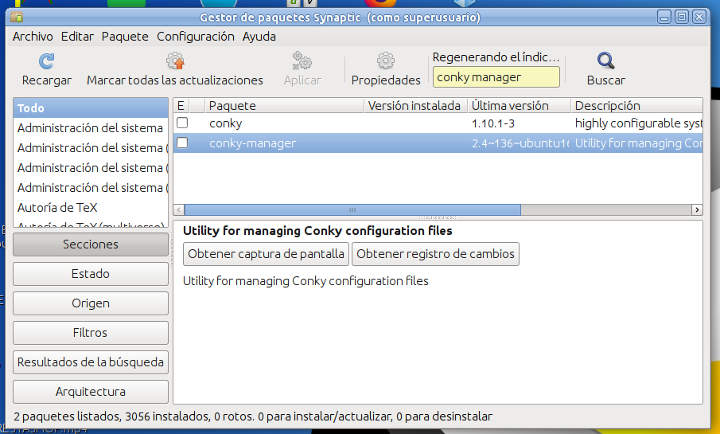
Task: Select first 'Administración del sistema' section
Action: (x=91, y=128)
